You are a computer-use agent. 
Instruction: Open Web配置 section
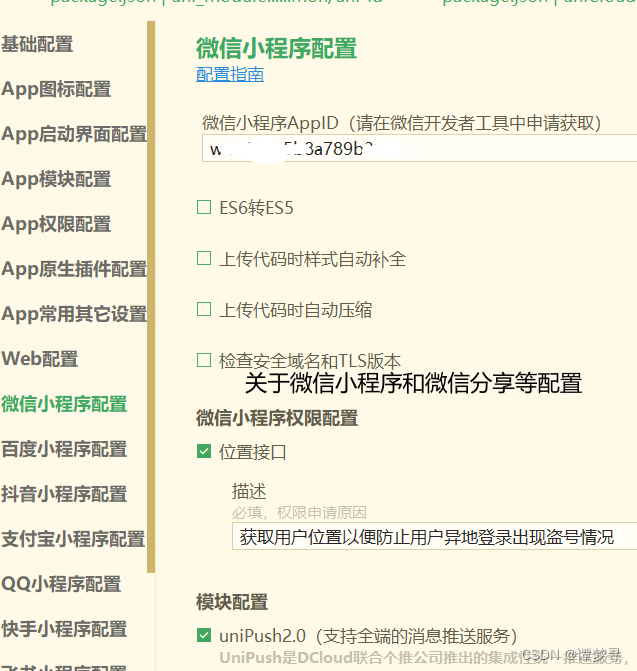point(40,359)
